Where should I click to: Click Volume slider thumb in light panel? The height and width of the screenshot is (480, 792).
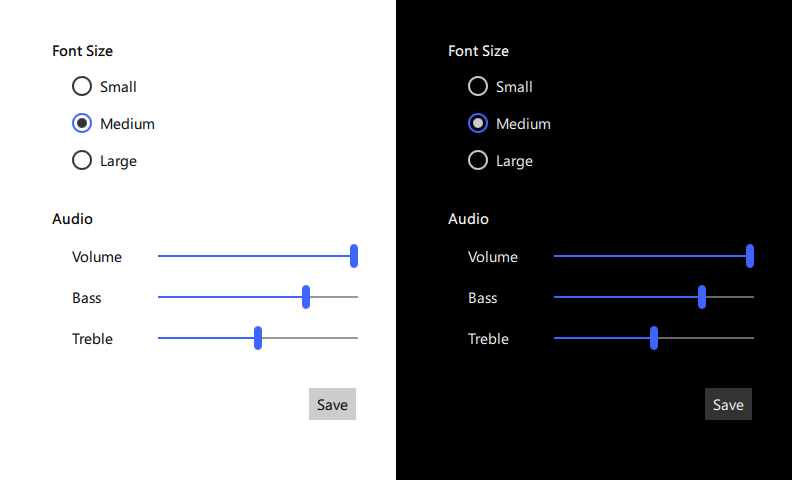coord(354,256)
